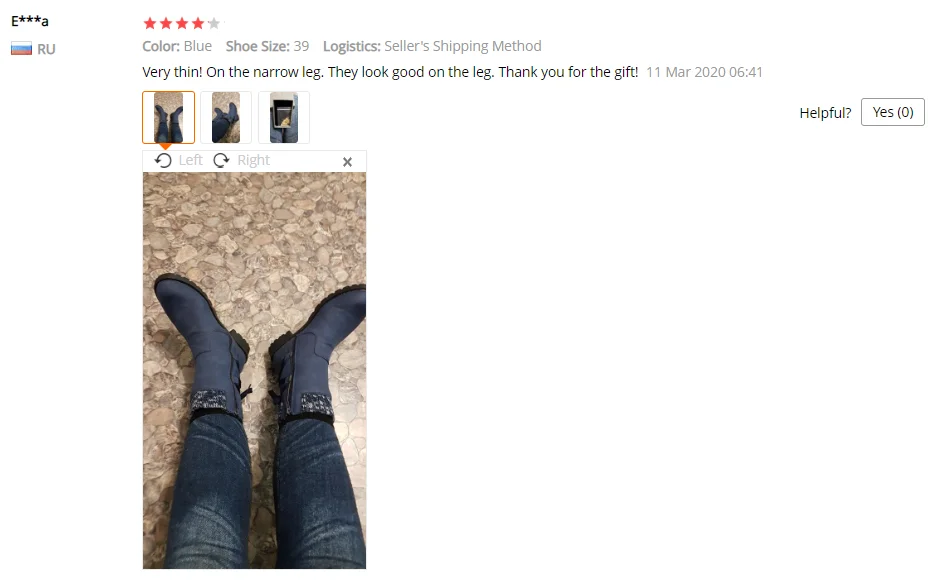The height and width of the screenshot is (581, 931).
Task: Select the first boots thumbnail
Action: pyautogui.click(x=169, y=118)
